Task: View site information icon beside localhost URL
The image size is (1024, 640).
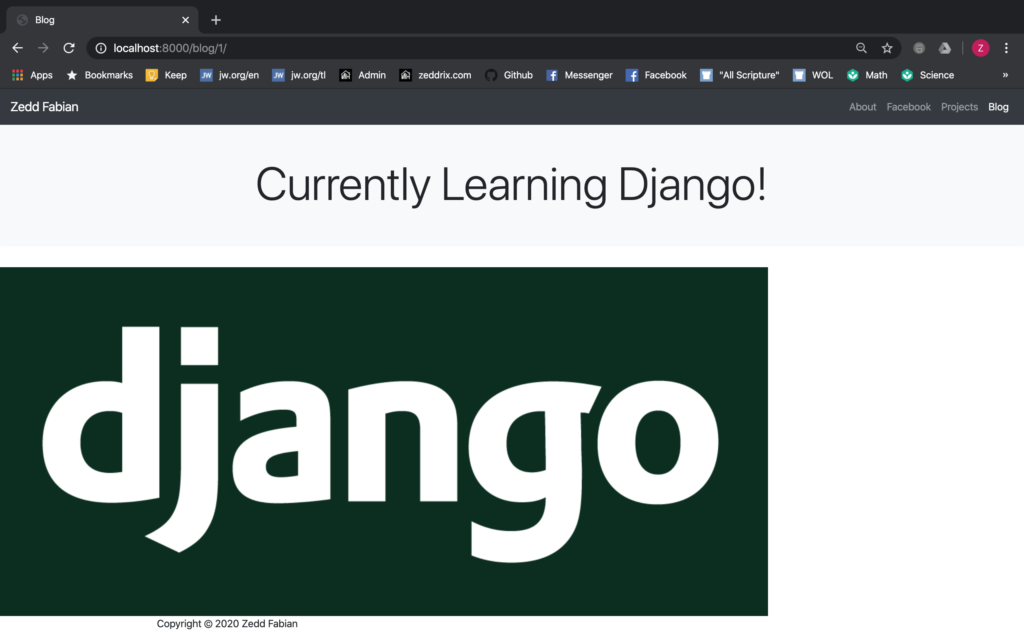Action: (101, 48)
